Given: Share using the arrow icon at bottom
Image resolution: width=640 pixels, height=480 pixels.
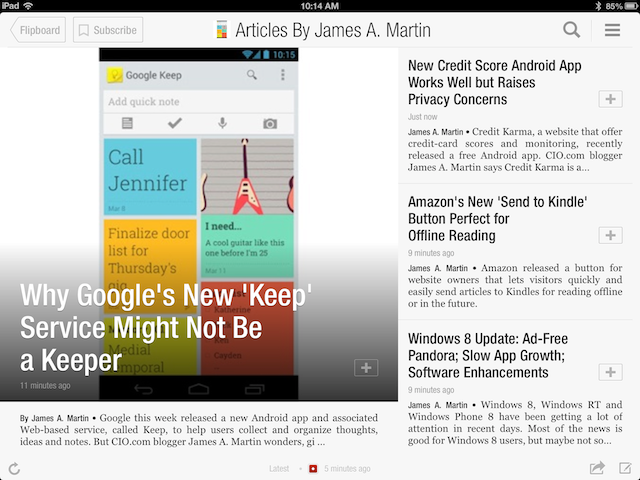Looking at the screenshot, I should 597,468.
